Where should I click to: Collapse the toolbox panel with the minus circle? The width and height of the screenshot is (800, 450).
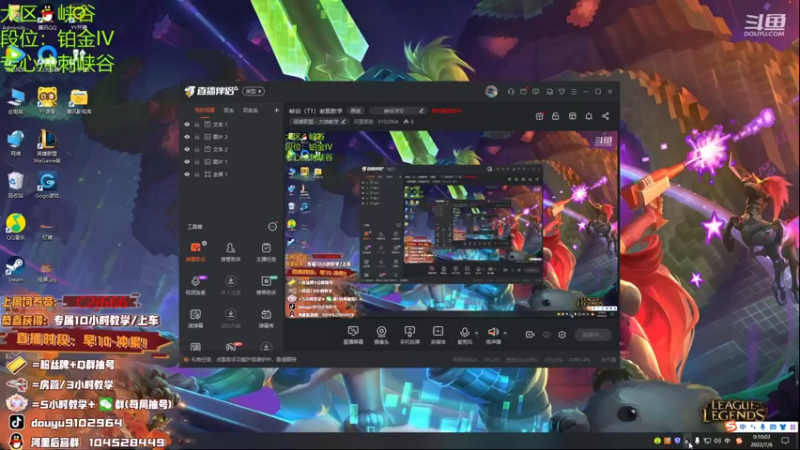click(x=272, y=227)
